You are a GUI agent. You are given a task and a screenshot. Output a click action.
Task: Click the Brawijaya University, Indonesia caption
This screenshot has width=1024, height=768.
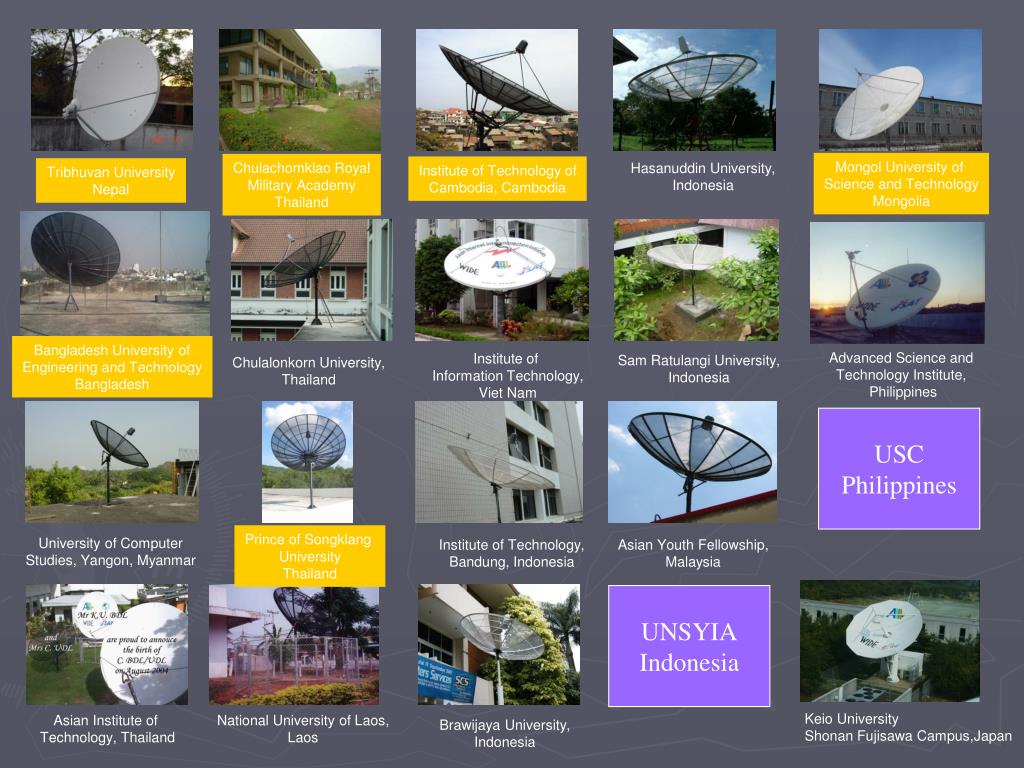pyautogui.click(x=504, y=733)
